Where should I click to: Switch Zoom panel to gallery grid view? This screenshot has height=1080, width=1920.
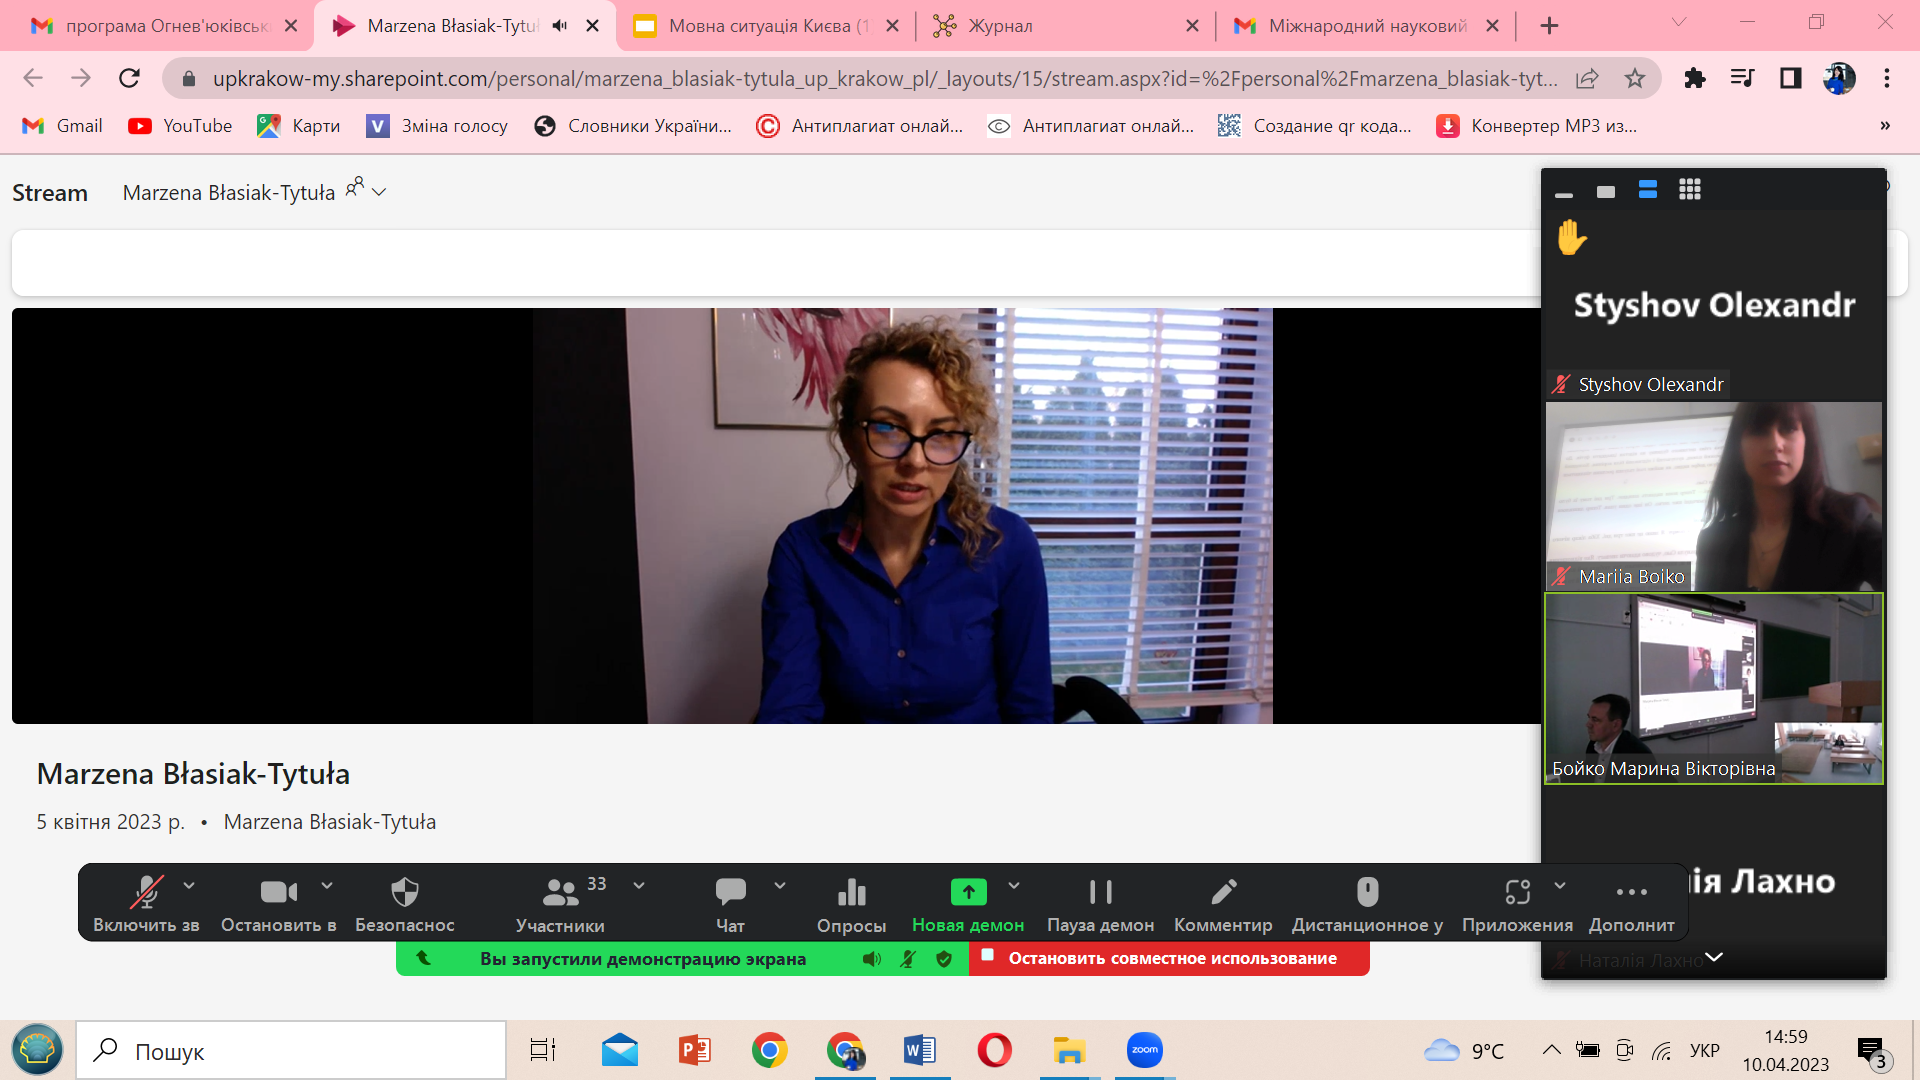(x=1690, y=190)
